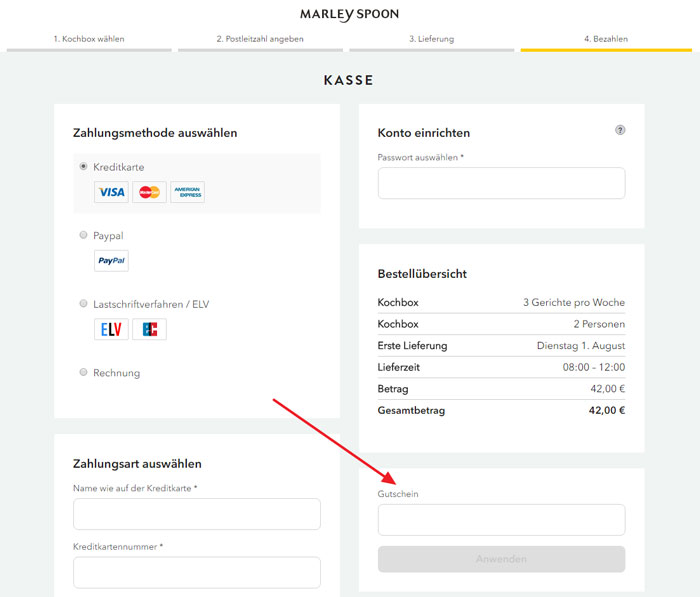
Task: Click the 2 Personen value
Action: point(599,324)
